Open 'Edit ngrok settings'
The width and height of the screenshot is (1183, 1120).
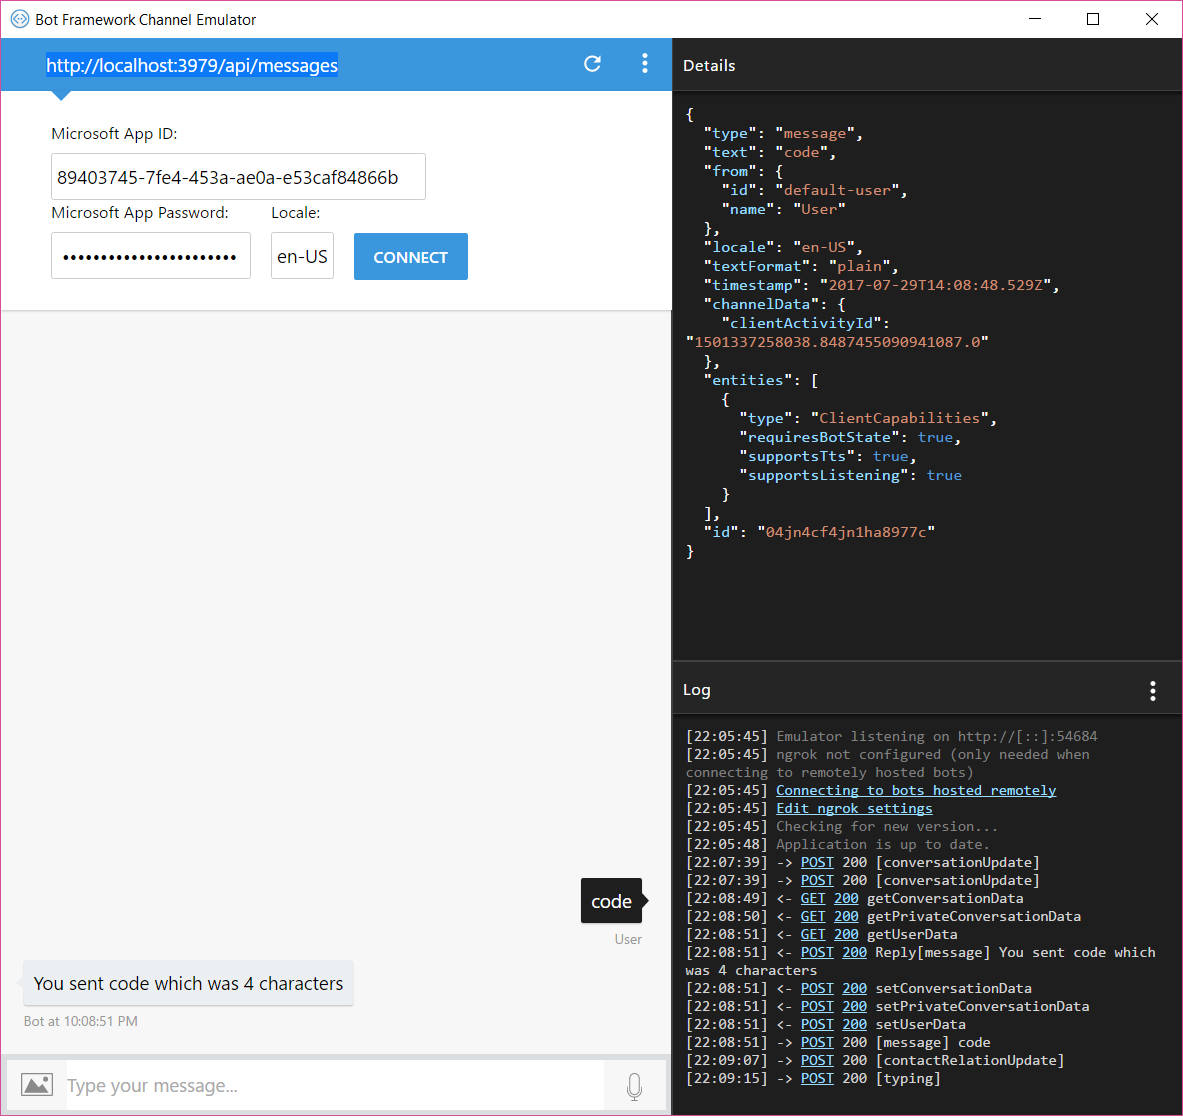[854, 807]
